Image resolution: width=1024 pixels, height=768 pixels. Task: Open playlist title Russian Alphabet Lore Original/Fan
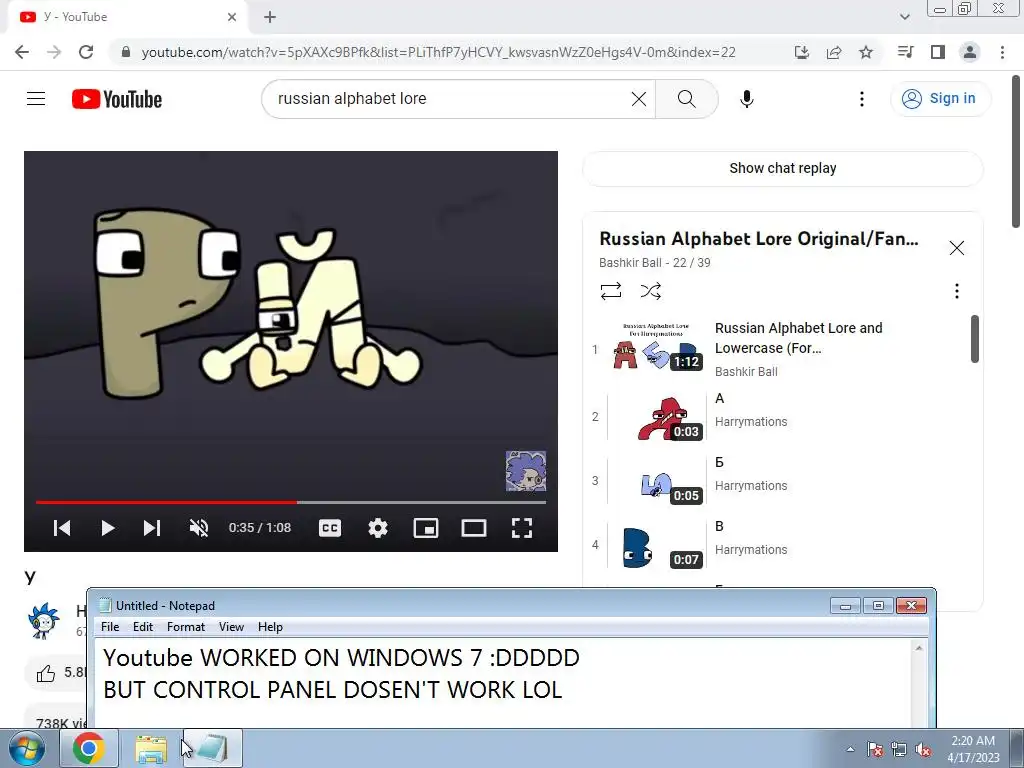tap(758, 239)
